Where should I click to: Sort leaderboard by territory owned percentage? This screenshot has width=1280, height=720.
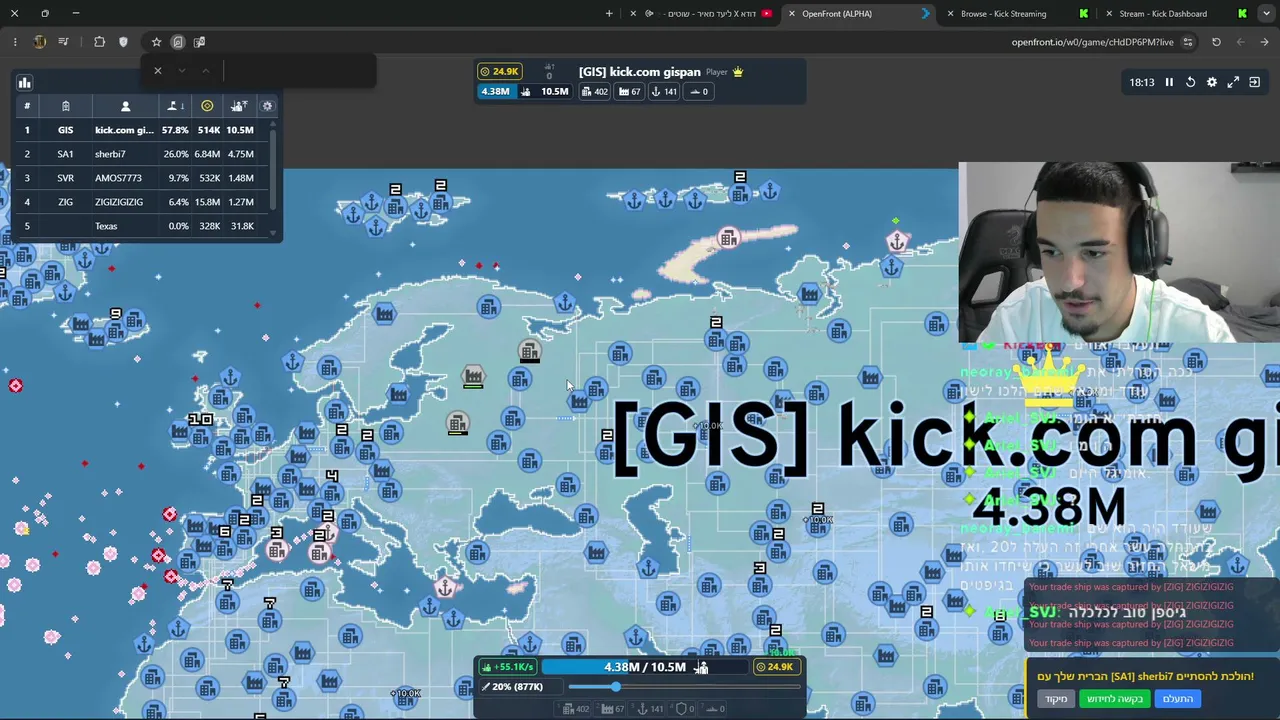174,106
